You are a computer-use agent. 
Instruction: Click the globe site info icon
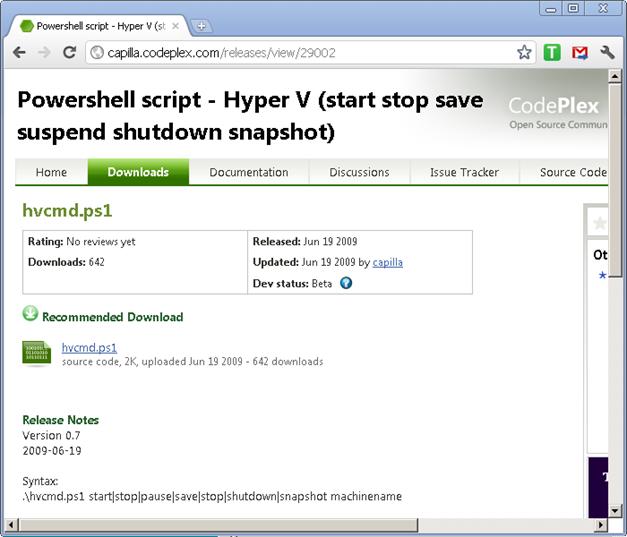(97, 52)
